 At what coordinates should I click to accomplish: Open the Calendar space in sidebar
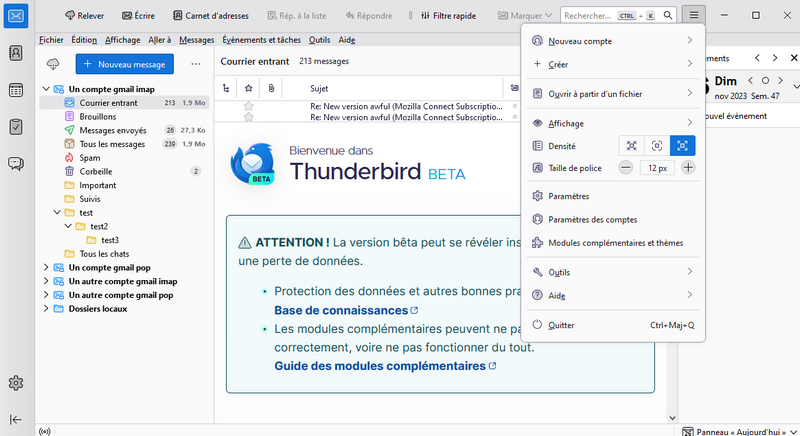click(x=16, y=90)
